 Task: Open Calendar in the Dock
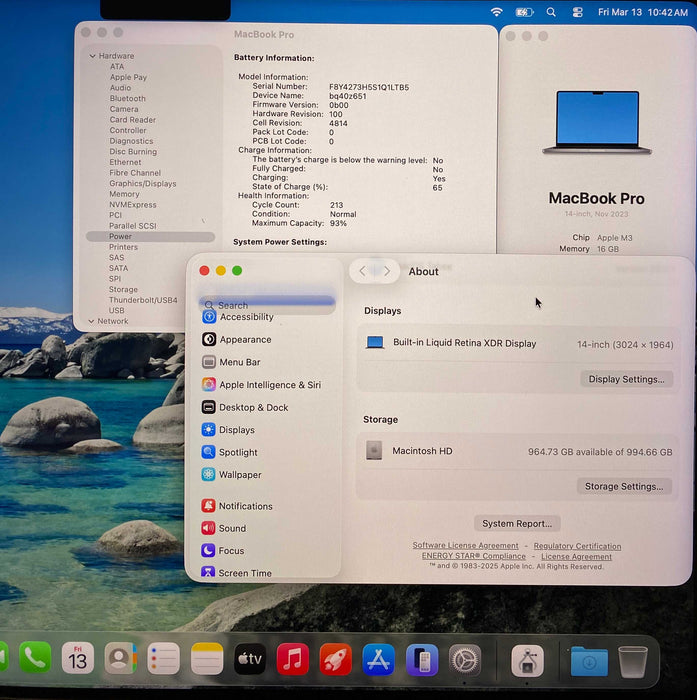pos(78,658)
